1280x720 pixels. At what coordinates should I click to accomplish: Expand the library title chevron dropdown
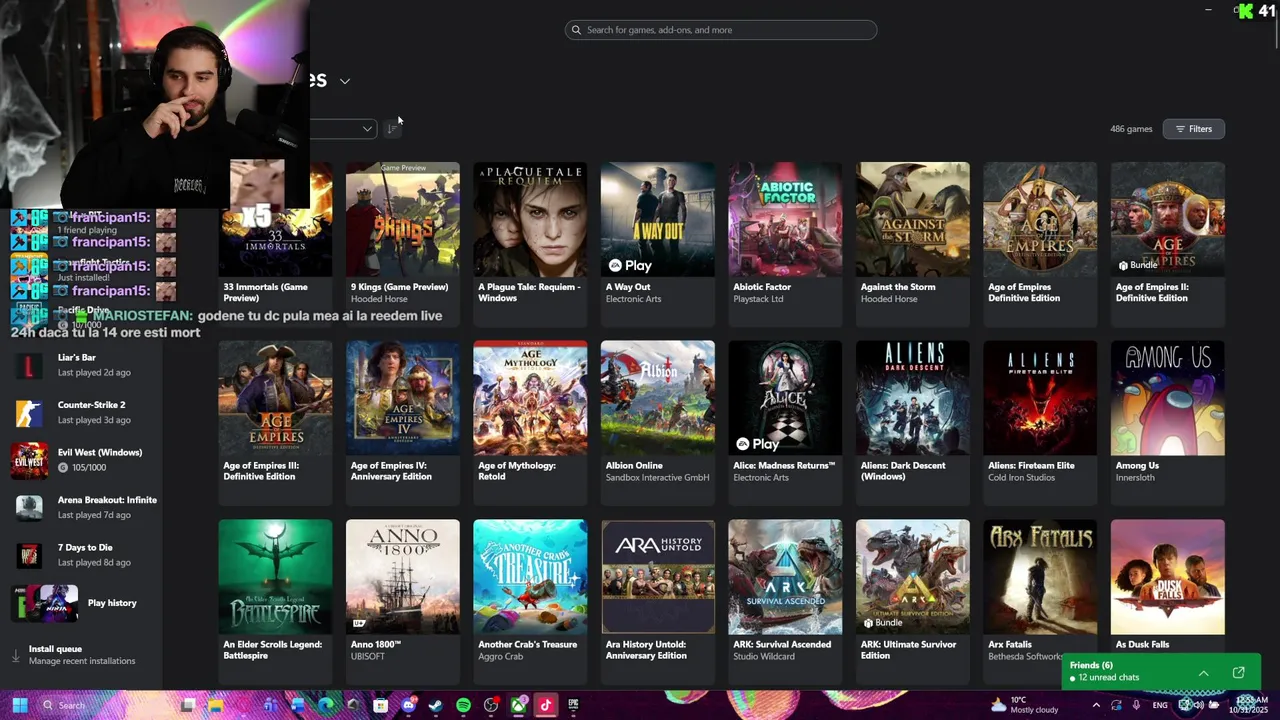(x=345, y=81)
